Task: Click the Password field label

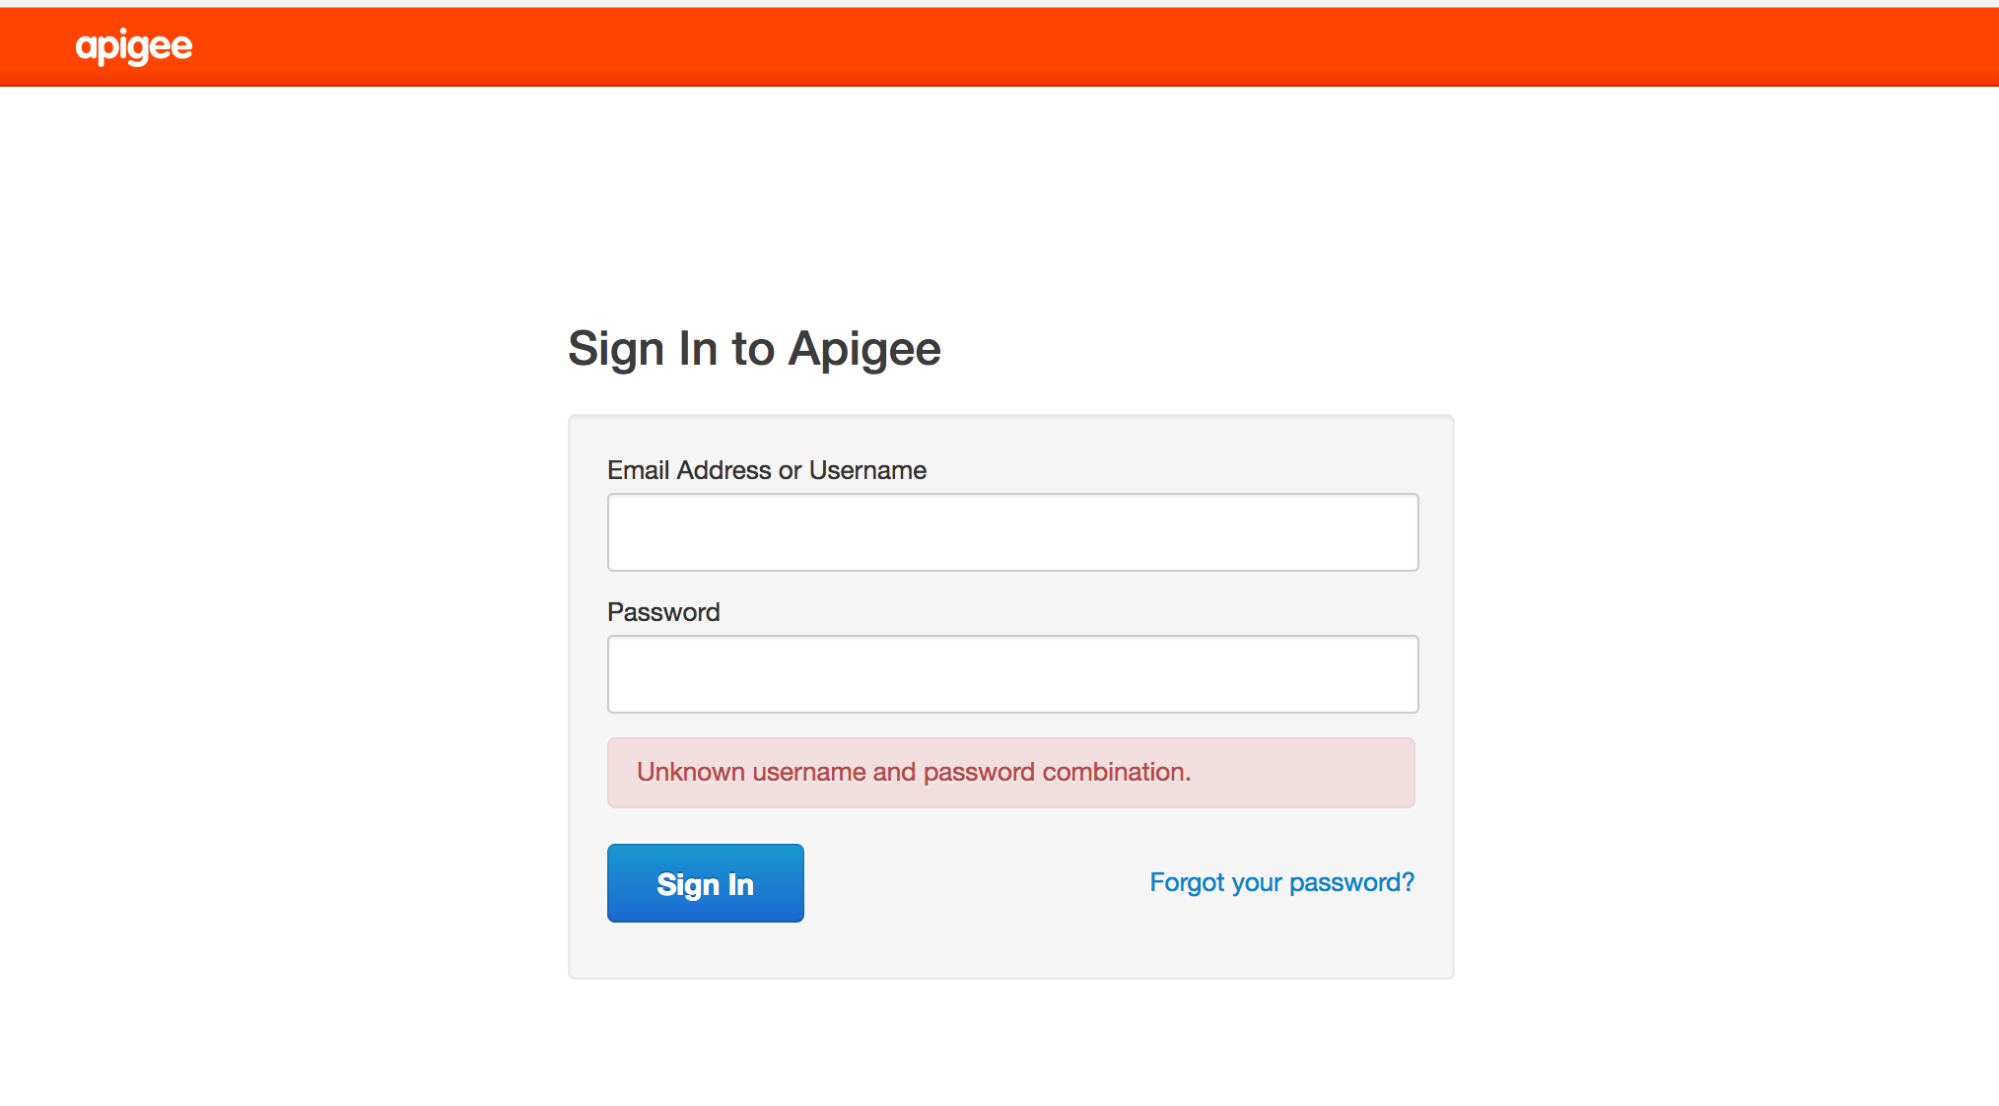Action: 663,612
